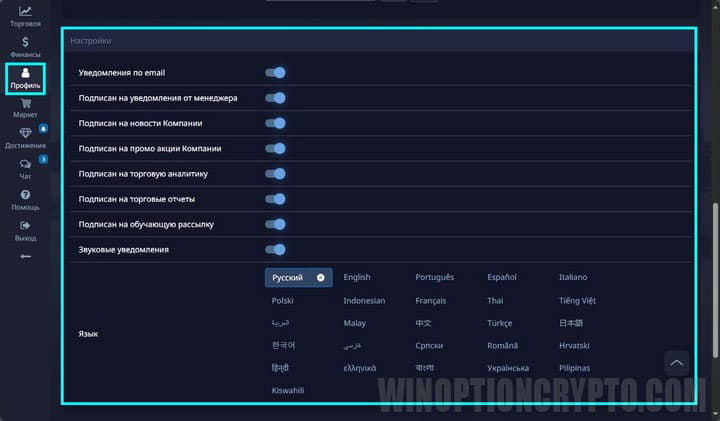Screen dimensions: 720x421
Task: Select the Русский language option
Action: pyautogui.click(x=298, y=278)
